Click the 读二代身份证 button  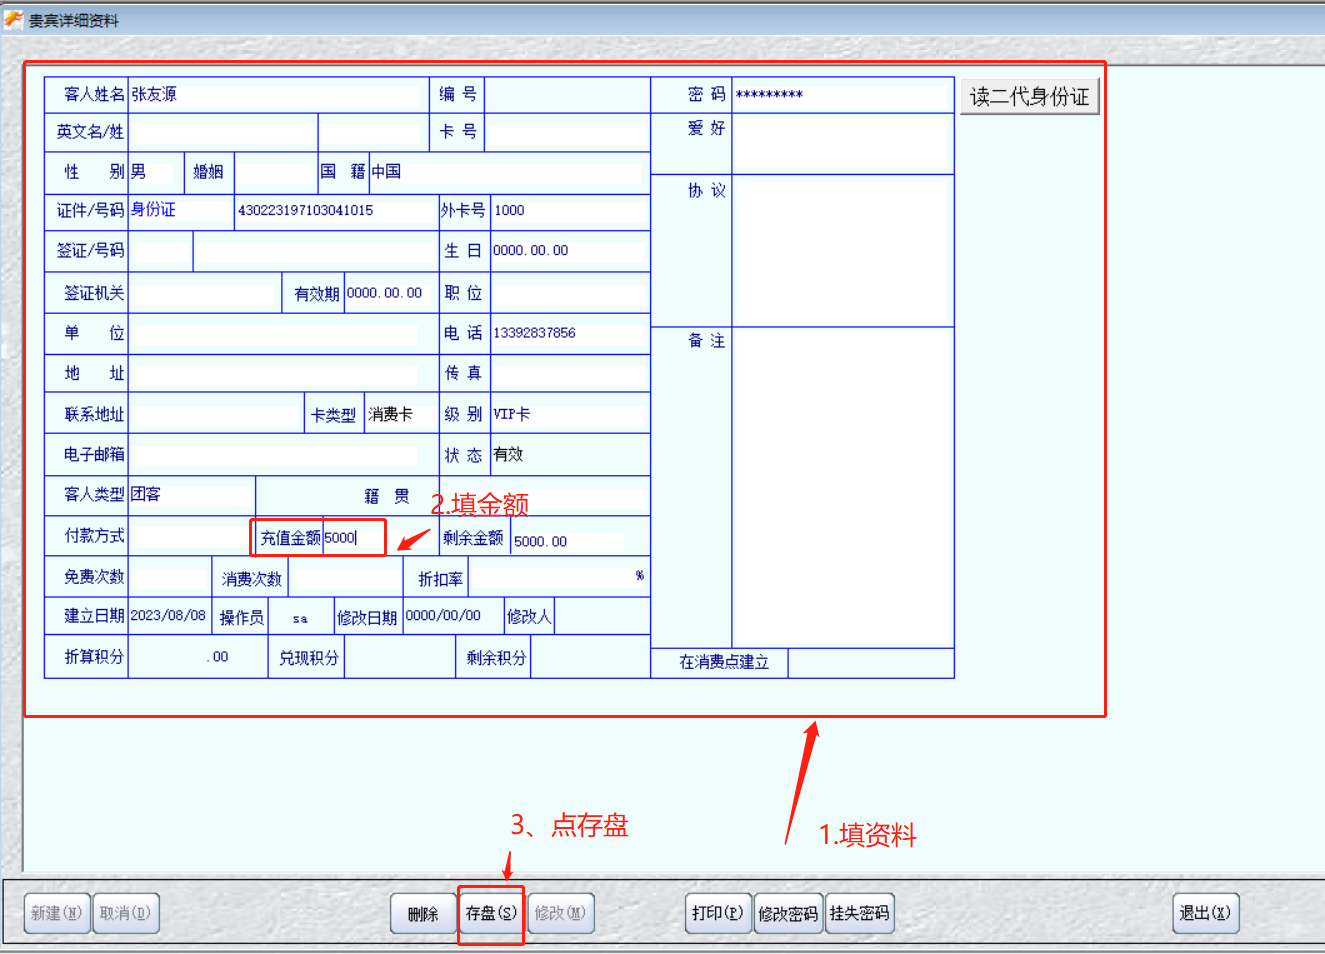pos(1029,97)
